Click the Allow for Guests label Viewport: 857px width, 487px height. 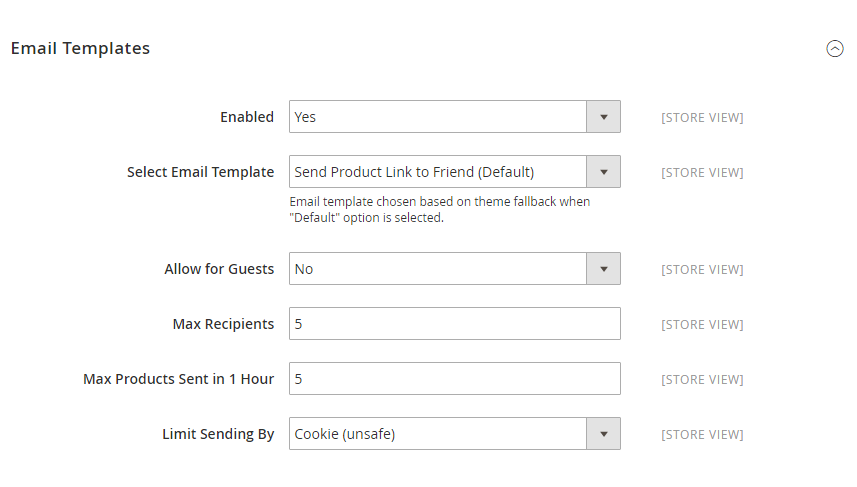click(219, 269)
